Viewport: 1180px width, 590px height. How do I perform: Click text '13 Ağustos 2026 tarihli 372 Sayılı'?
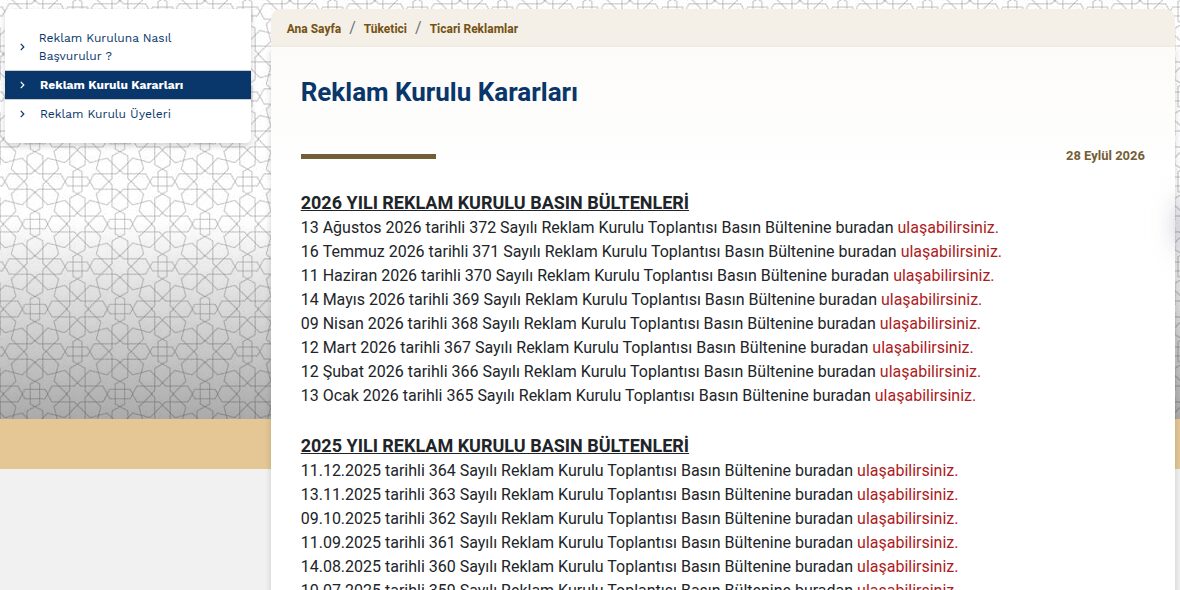coord(419,227)
